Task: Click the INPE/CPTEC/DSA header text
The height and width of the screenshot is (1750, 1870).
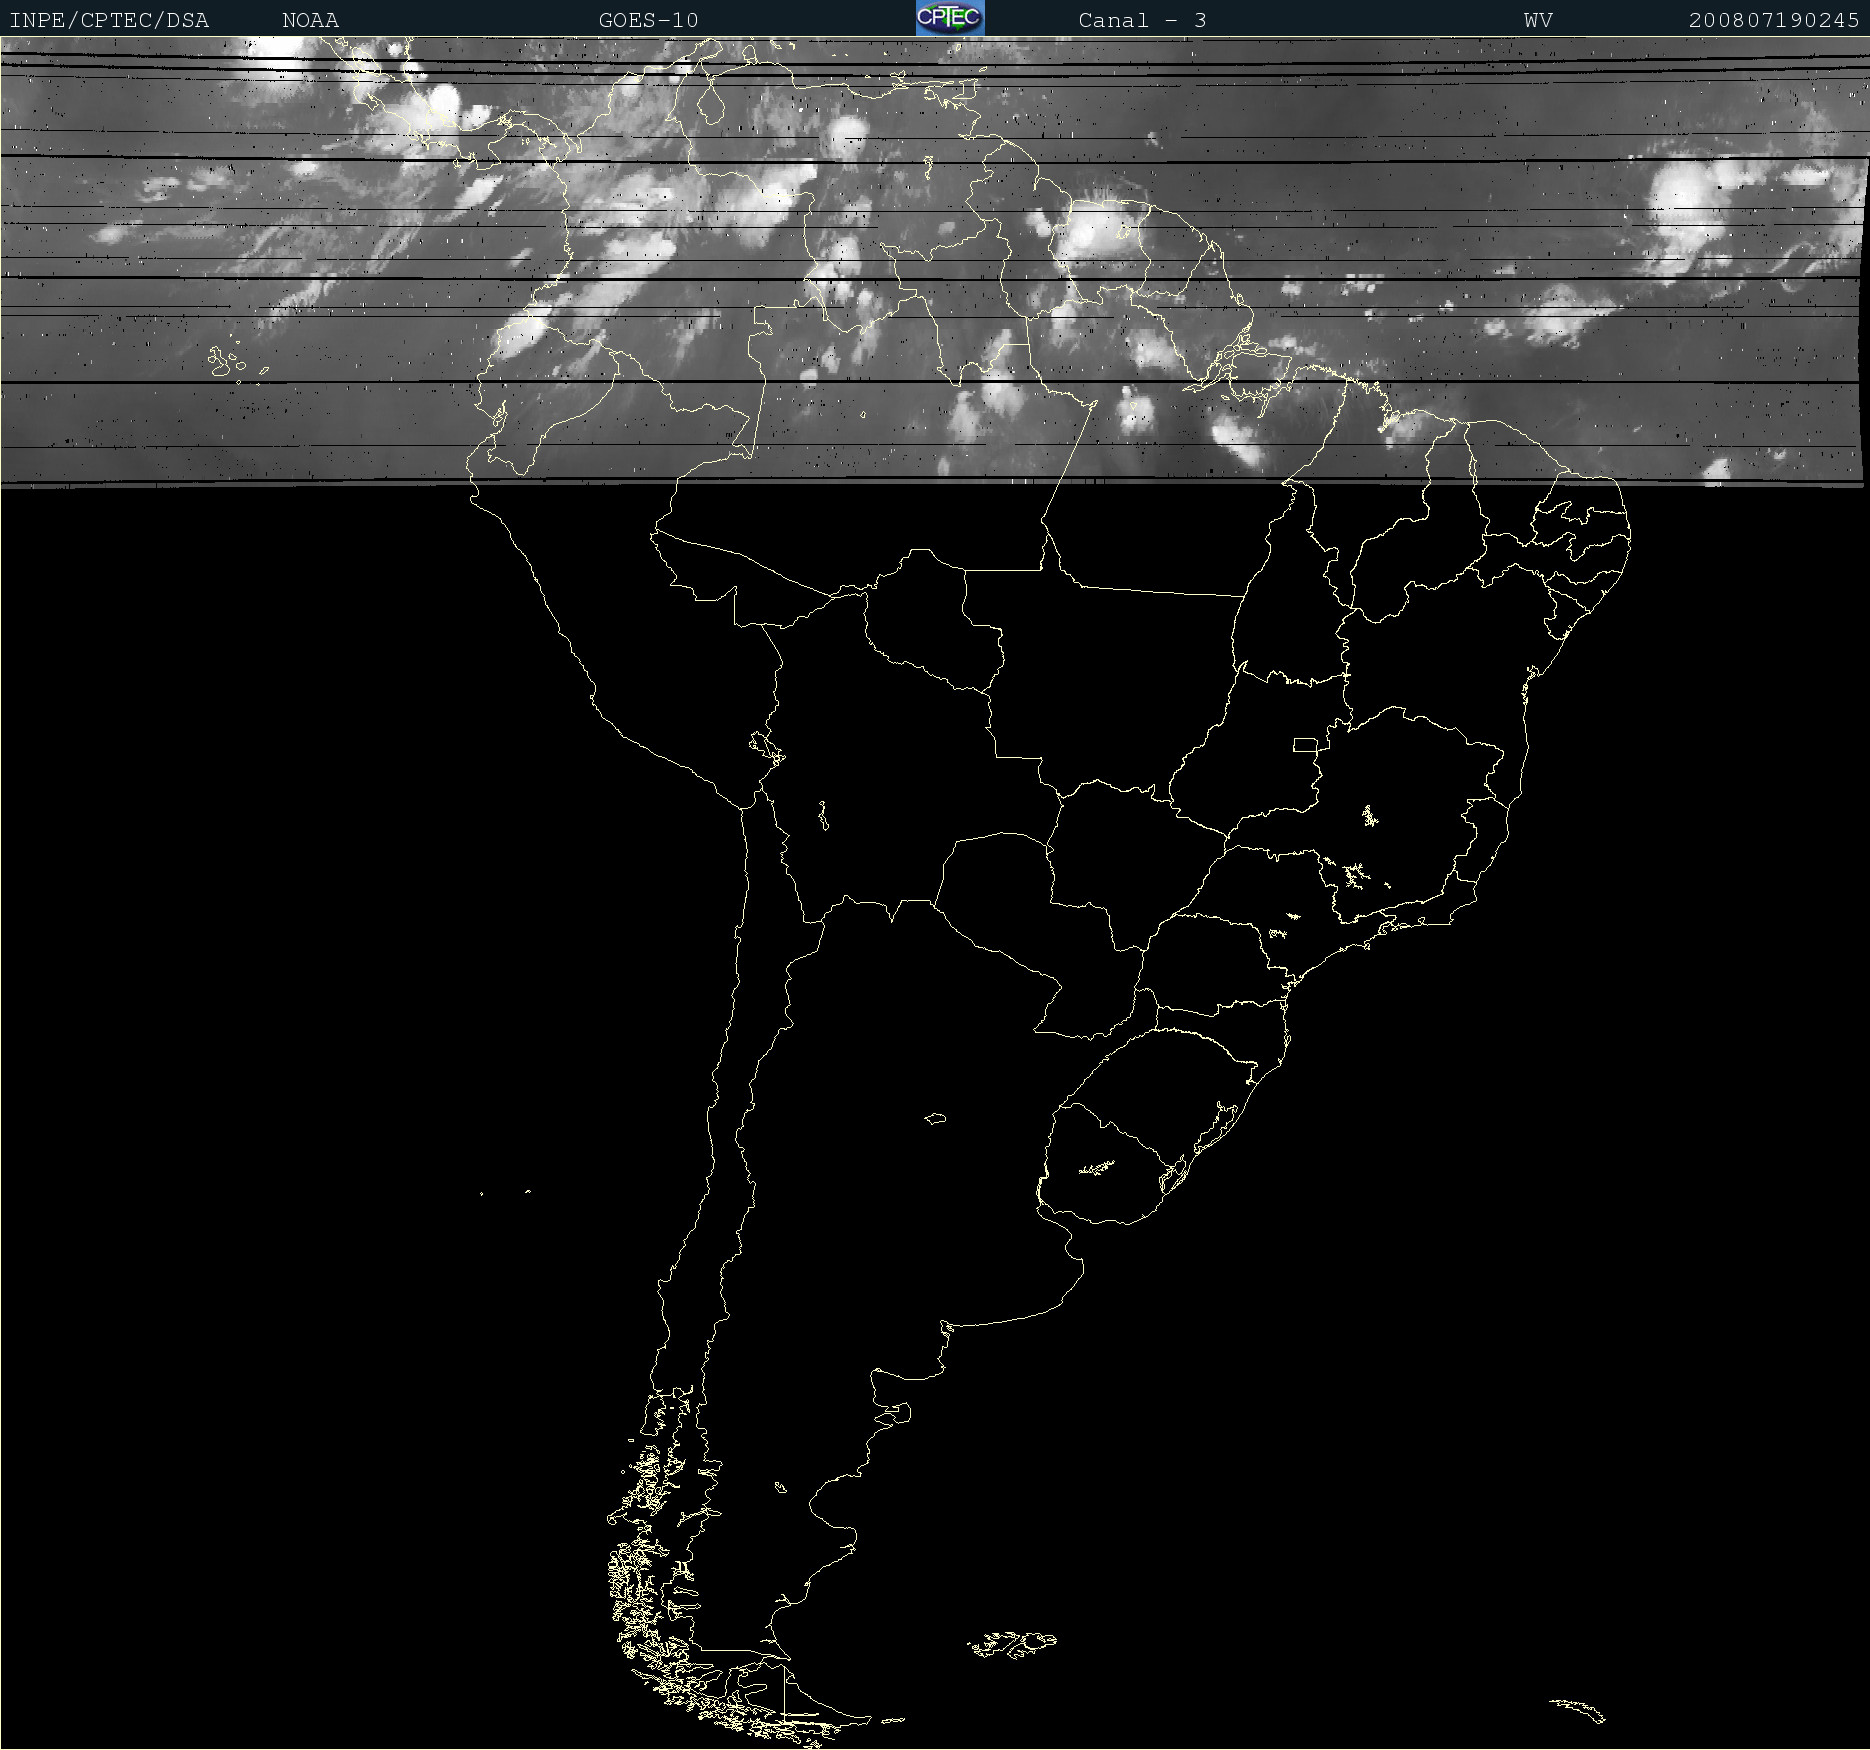Action: 109,20
